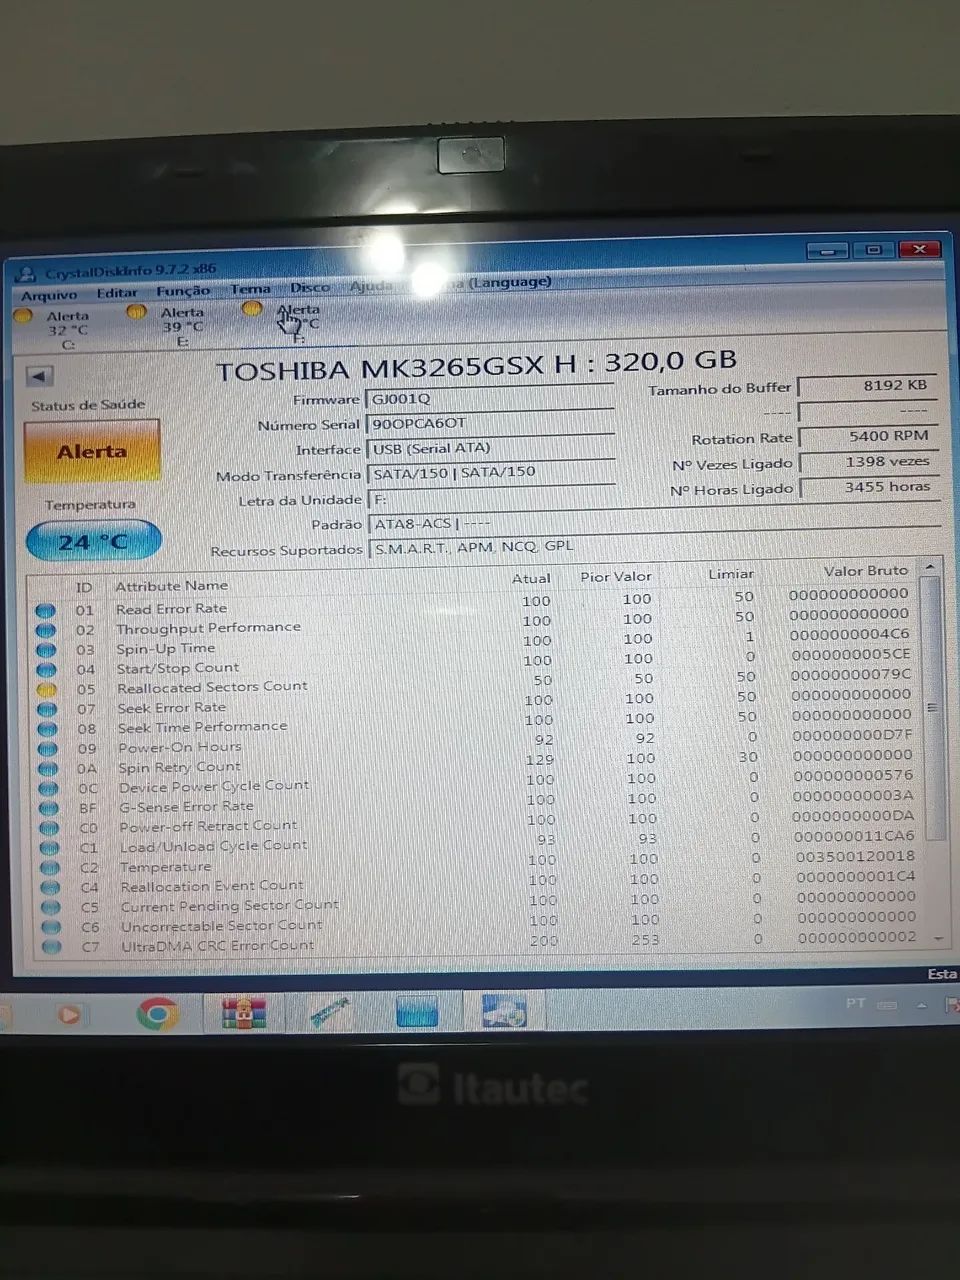Image resolution: width=960 pixels, height=1280 pixels.
Task: Click the status icon for UltraDMA CRC Error Count
Action: coord(53,946)
